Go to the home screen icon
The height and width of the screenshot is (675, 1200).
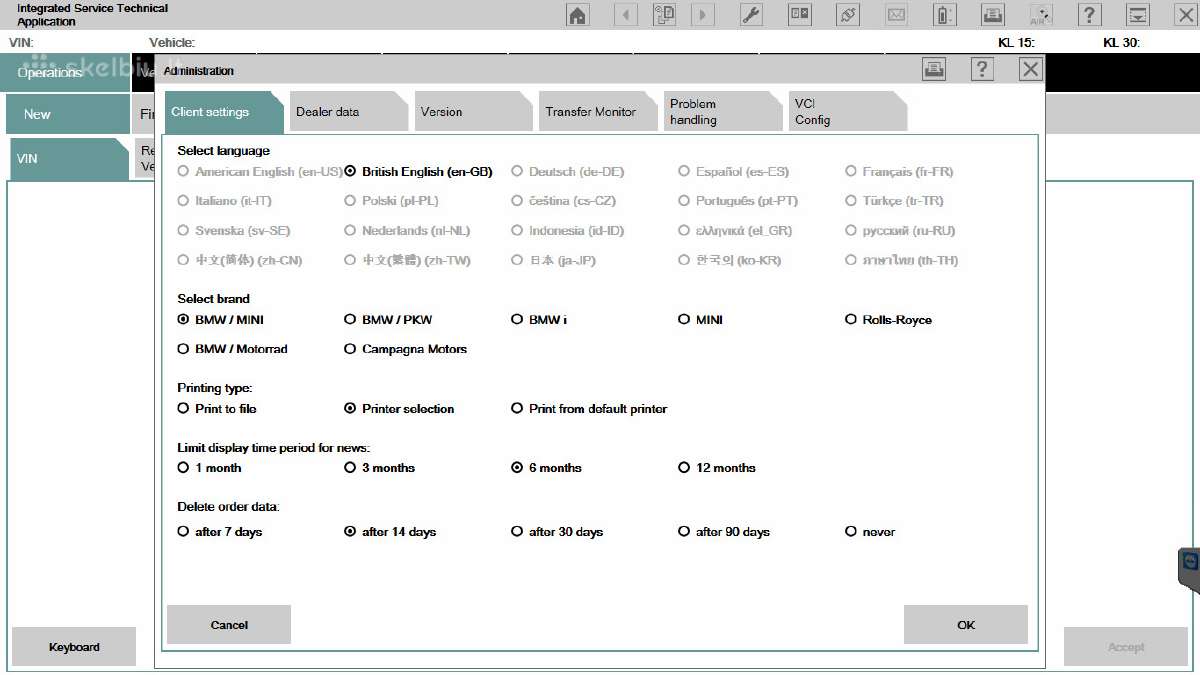pos(578,15)
